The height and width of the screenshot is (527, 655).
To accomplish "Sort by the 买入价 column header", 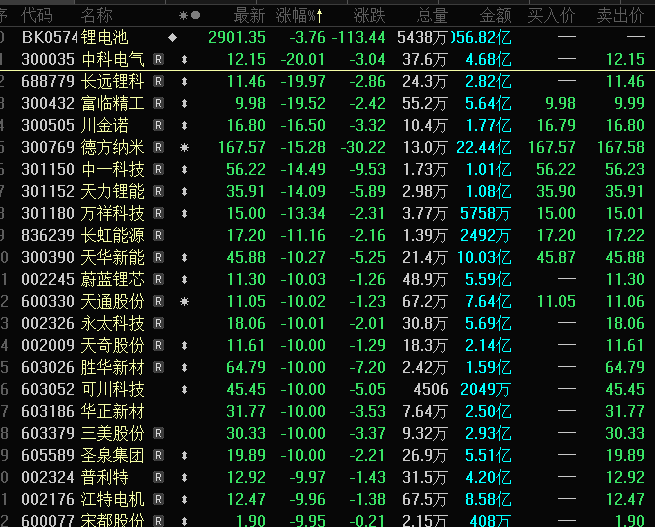I will point(551,16).
